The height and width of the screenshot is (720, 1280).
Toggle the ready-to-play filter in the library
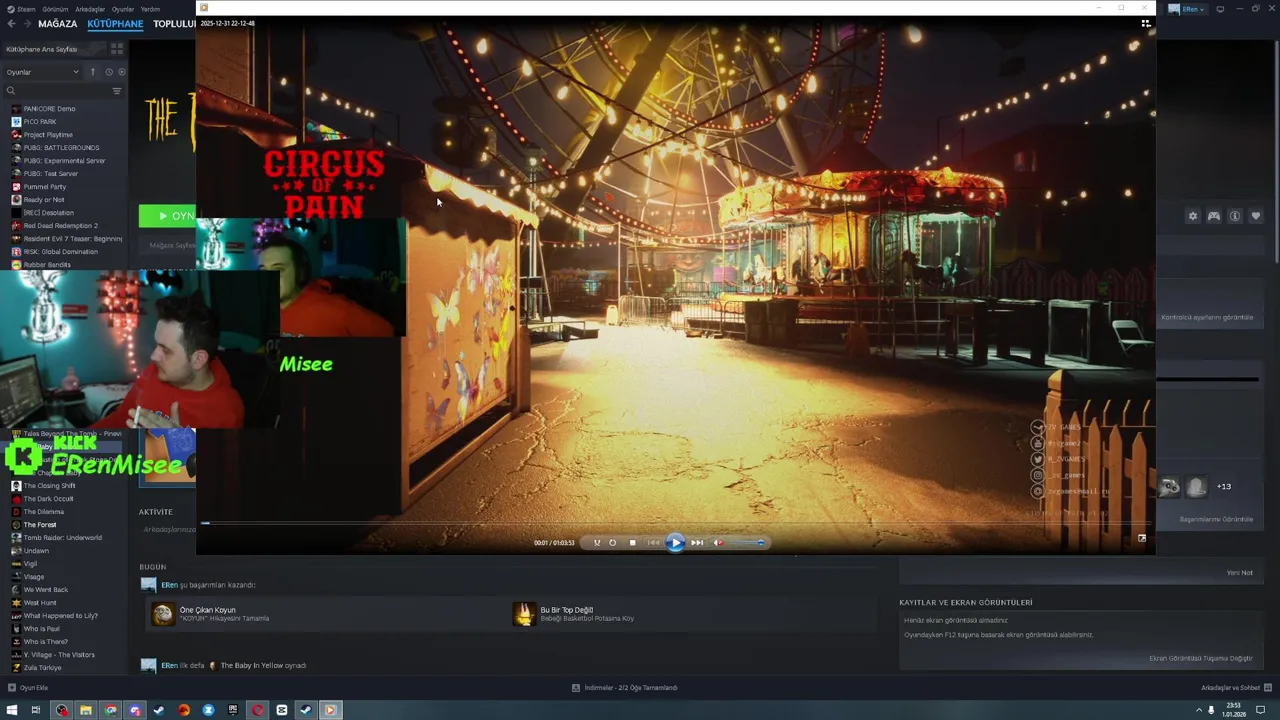pyautogui.click(x=122, y=72)
